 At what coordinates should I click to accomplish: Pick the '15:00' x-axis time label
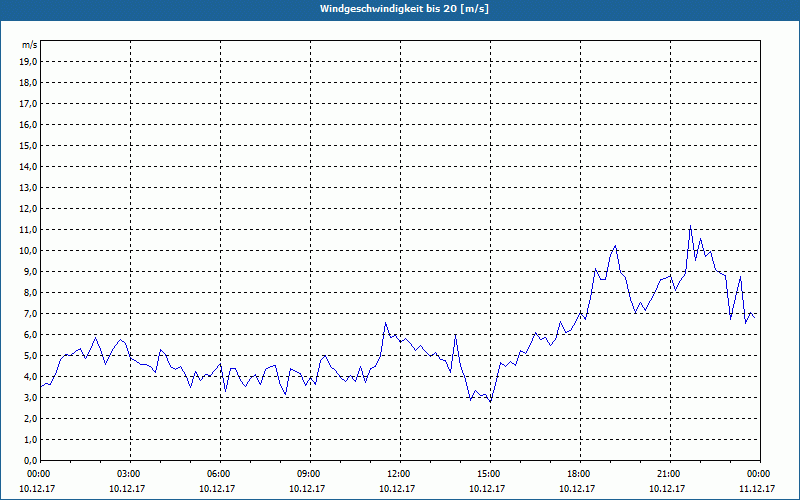coord(490,474)
